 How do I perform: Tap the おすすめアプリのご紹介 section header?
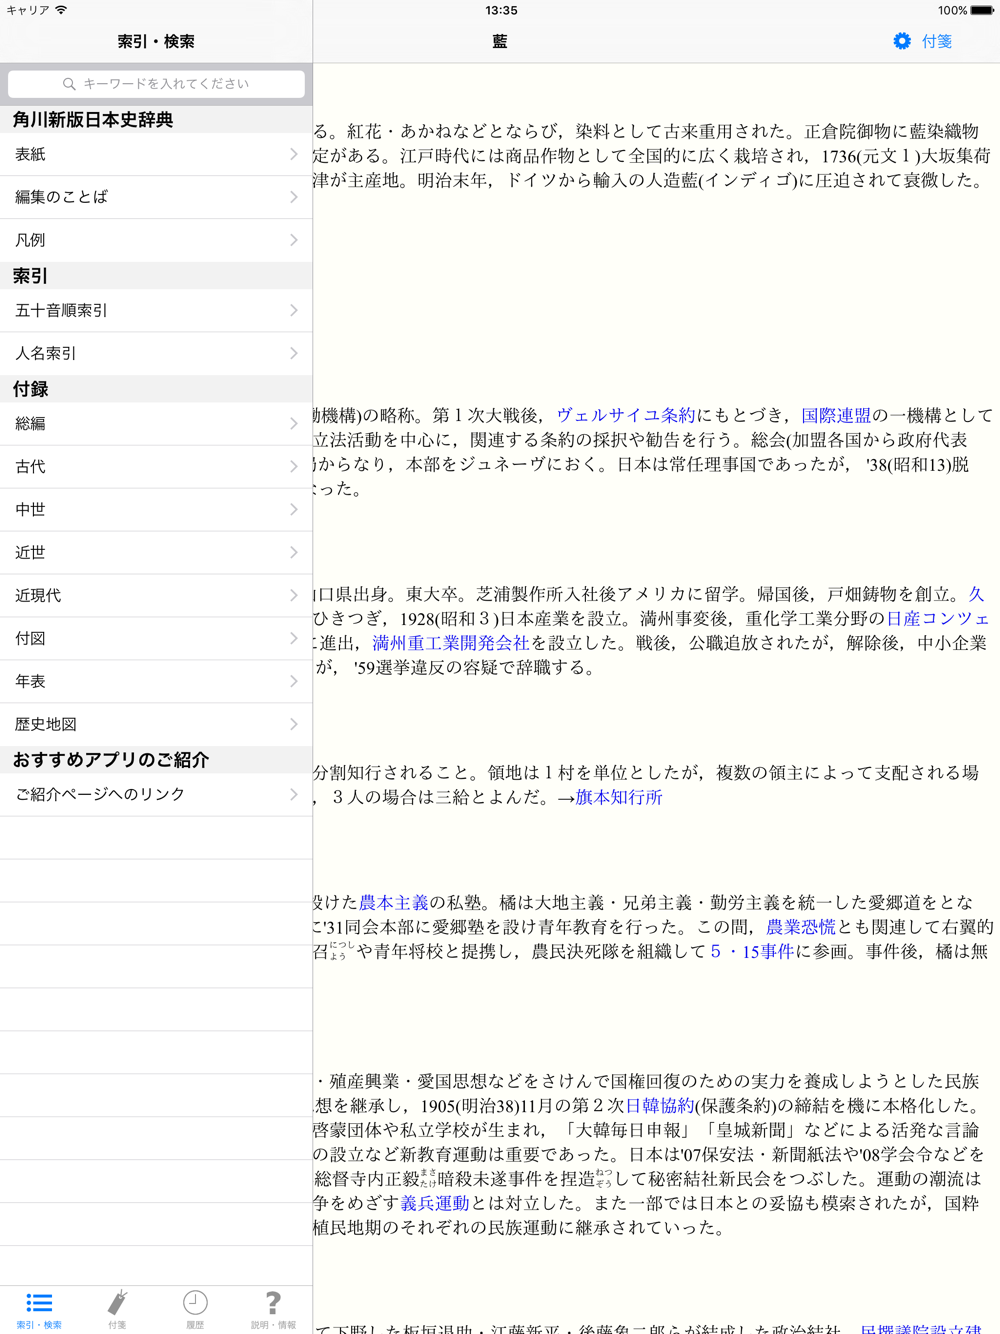point(111,760)
